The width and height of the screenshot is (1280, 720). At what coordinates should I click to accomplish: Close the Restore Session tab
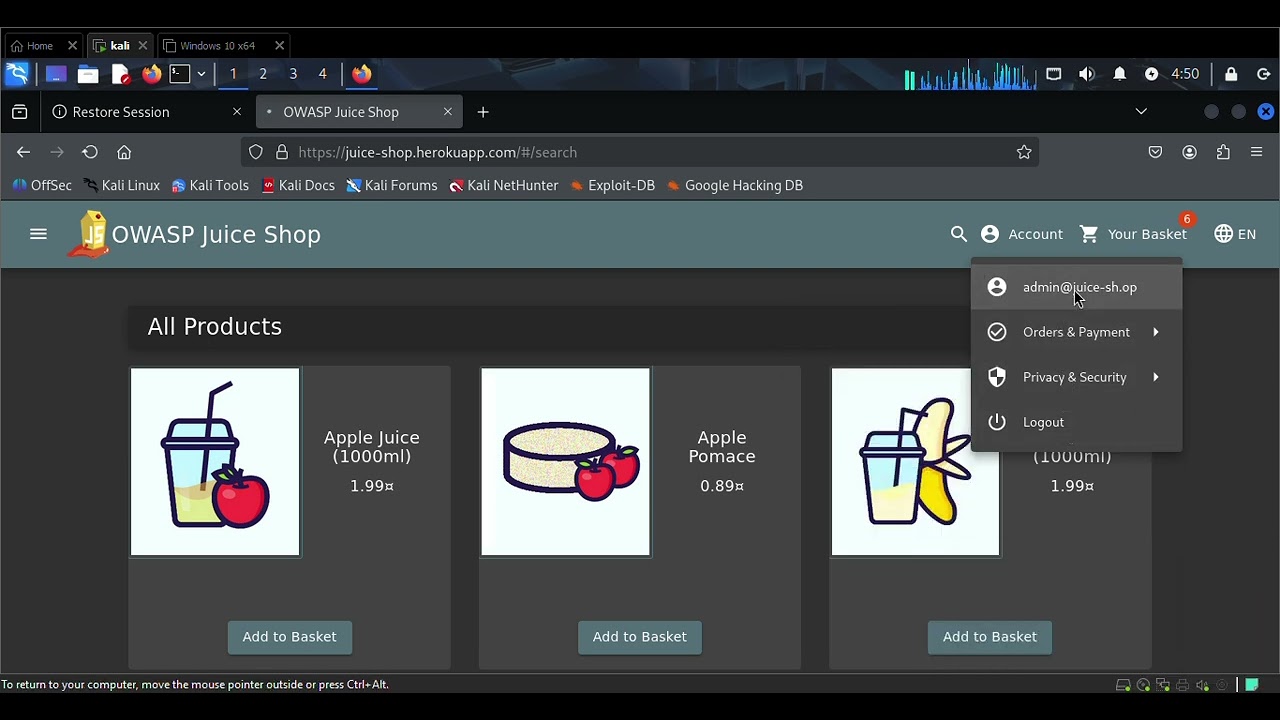coord(237,112)
